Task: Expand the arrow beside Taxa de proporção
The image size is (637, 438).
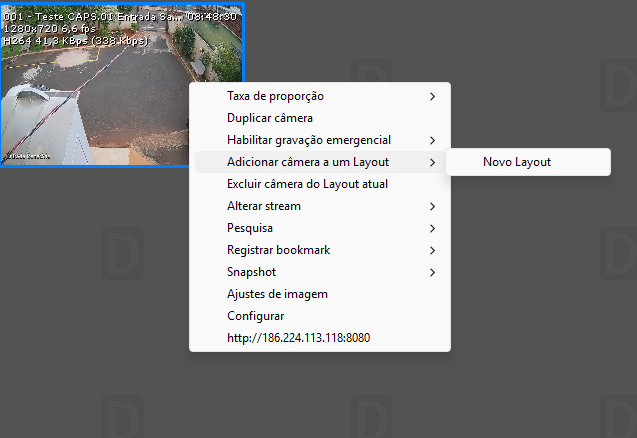Action: [432, 96]
